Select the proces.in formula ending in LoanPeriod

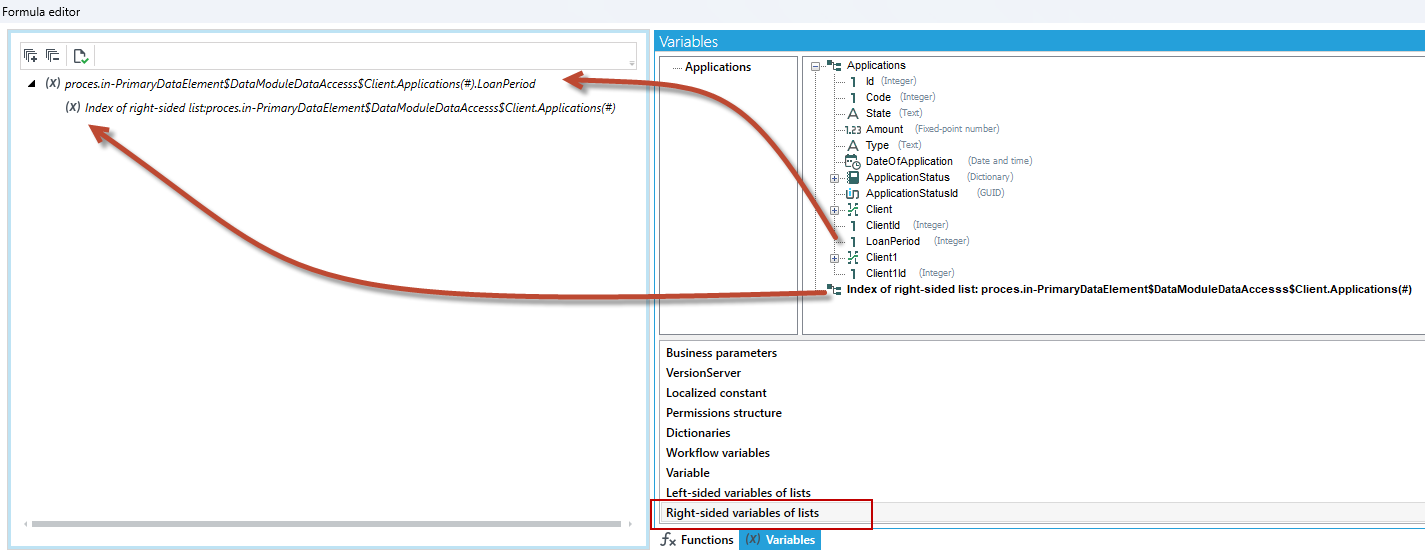click(x=300, y=84)
